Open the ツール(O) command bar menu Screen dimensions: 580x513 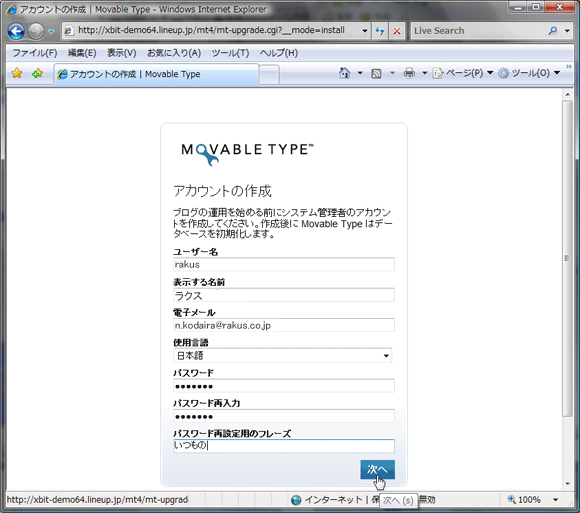tap(529, 73)
